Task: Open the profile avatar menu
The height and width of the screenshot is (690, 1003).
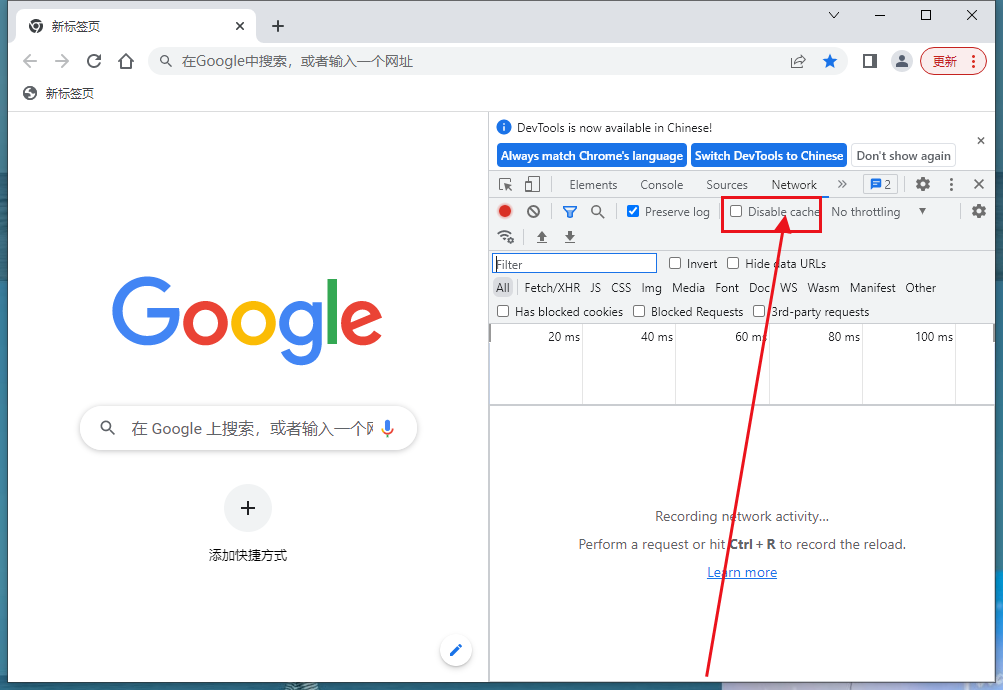Action: 901,61
